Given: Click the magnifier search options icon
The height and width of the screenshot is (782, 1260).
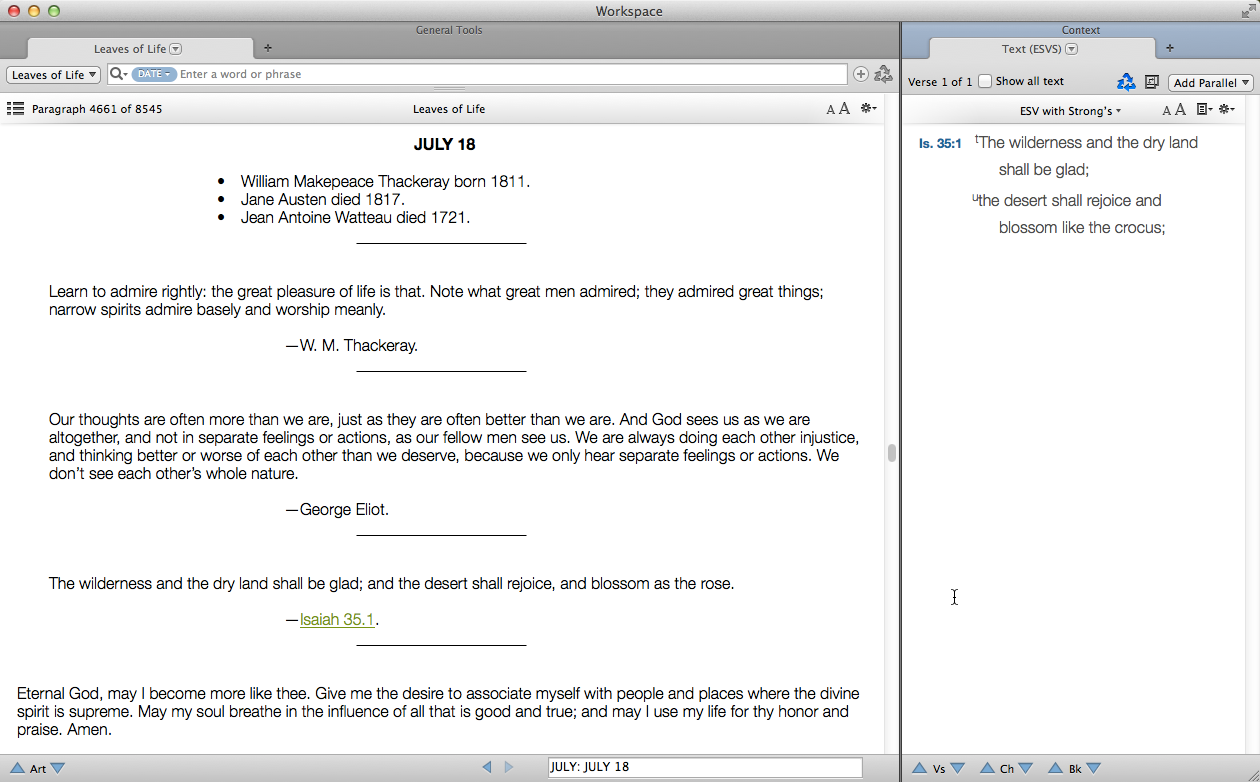Looking at the screenshot, I should tap(118, 74).
